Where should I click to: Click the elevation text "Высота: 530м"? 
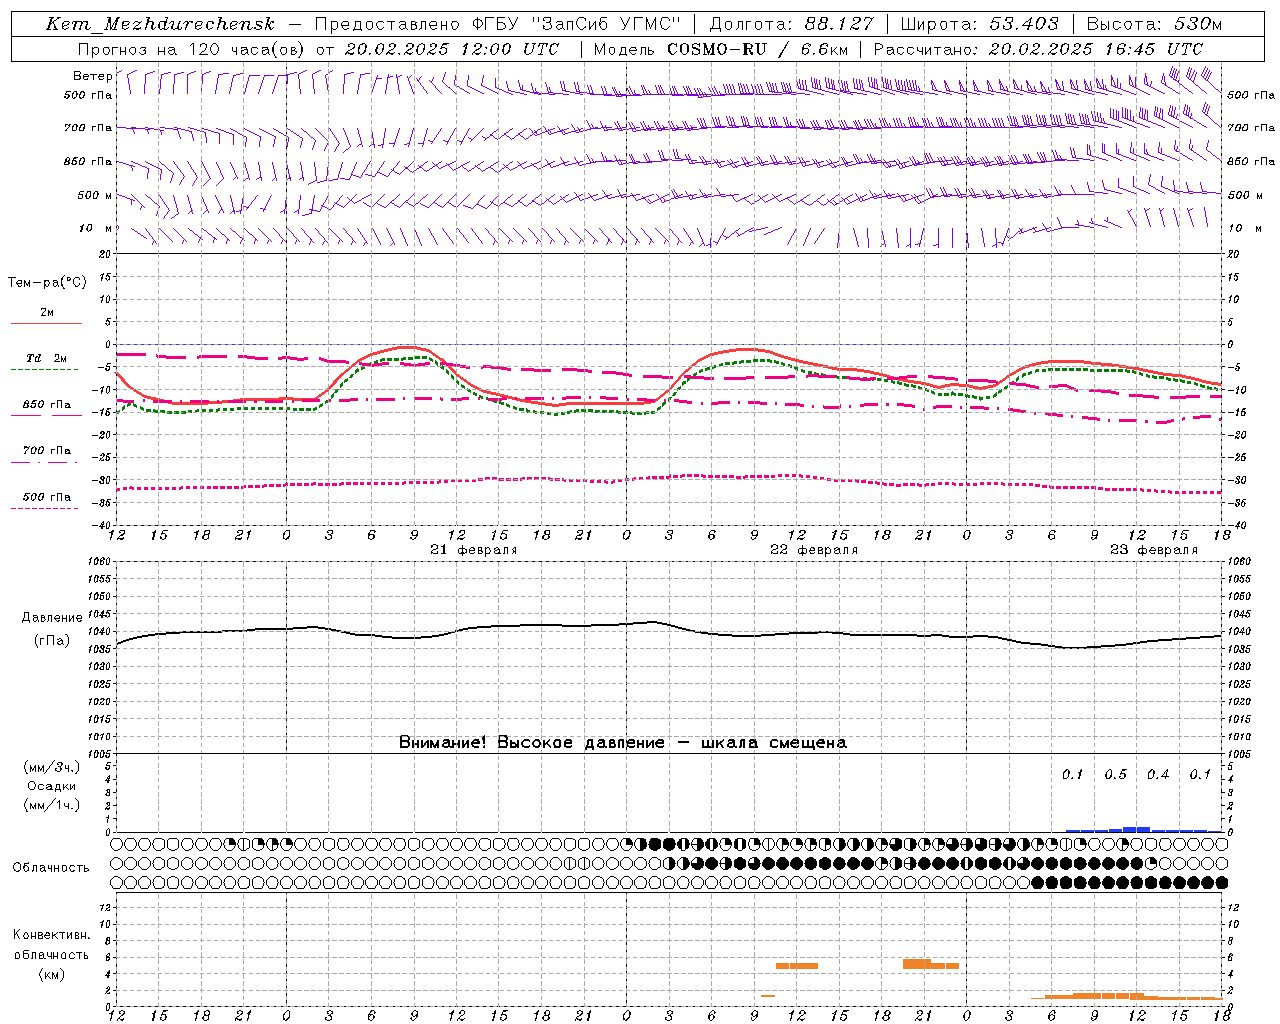(x=1154, y=24)
